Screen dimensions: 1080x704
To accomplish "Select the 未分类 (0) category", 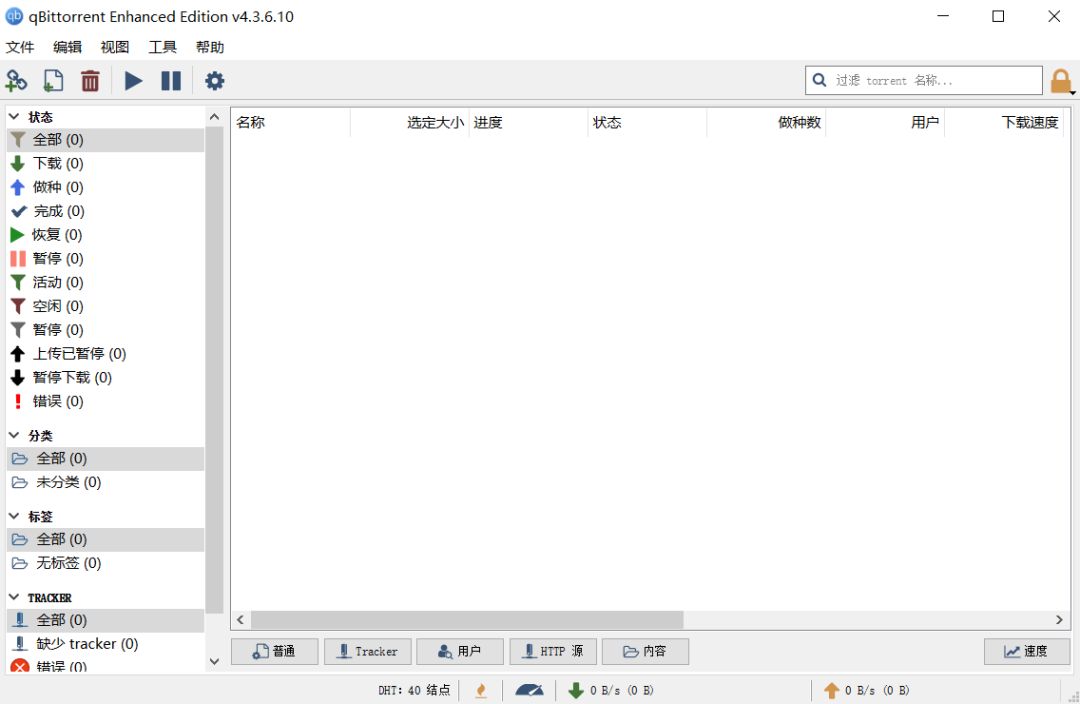I will tap(105, 482).
